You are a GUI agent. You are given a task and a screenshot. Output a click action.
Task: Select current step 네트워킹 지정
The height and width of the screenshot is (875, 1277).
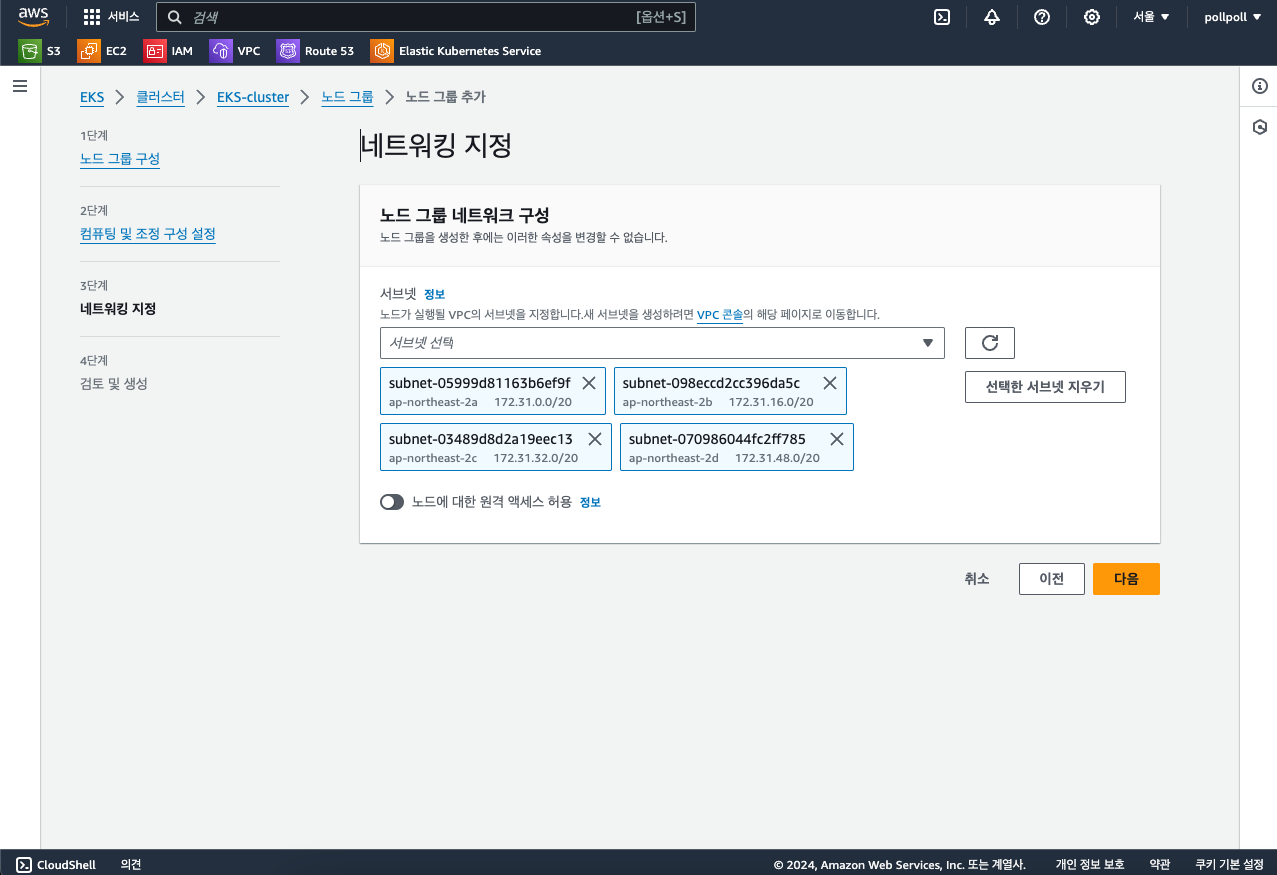coord(118,309)
